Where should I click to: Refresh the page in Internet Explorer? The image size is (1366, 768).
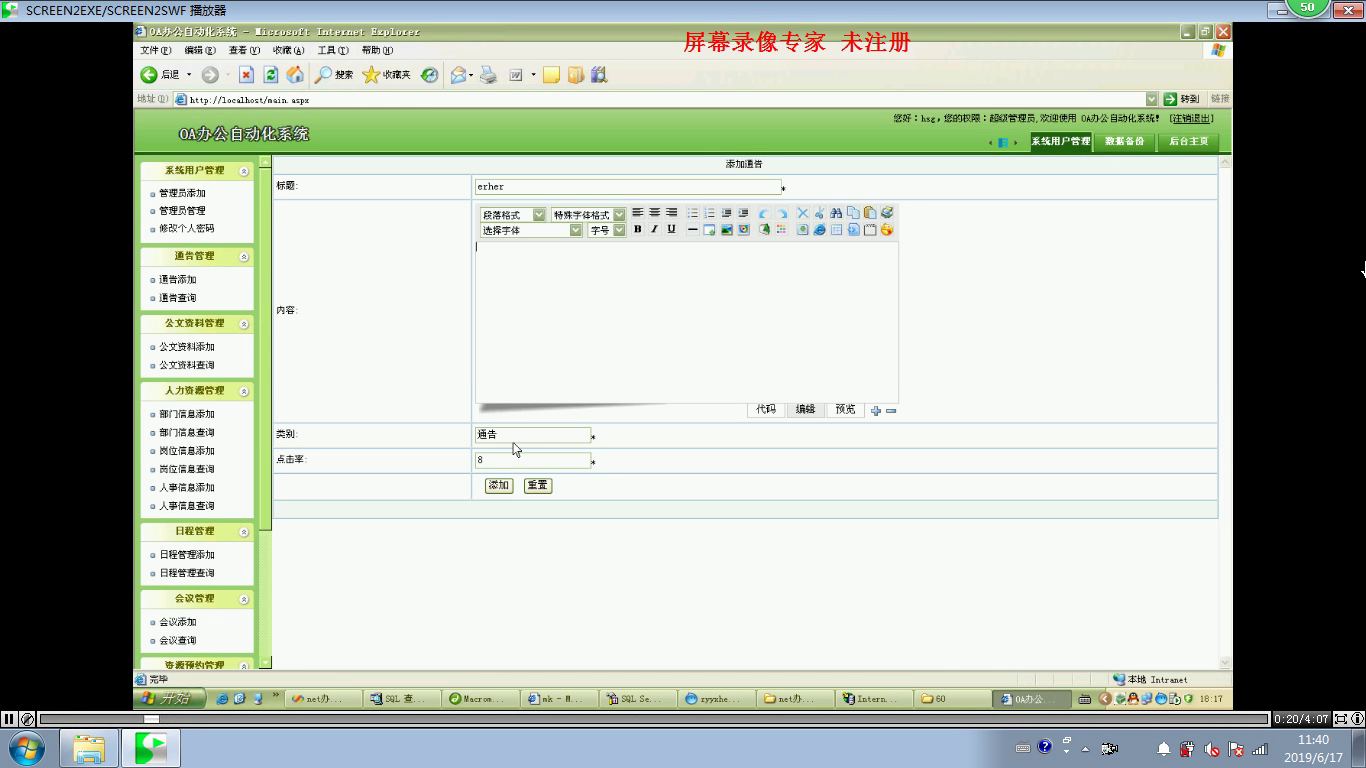pos(270,75)
